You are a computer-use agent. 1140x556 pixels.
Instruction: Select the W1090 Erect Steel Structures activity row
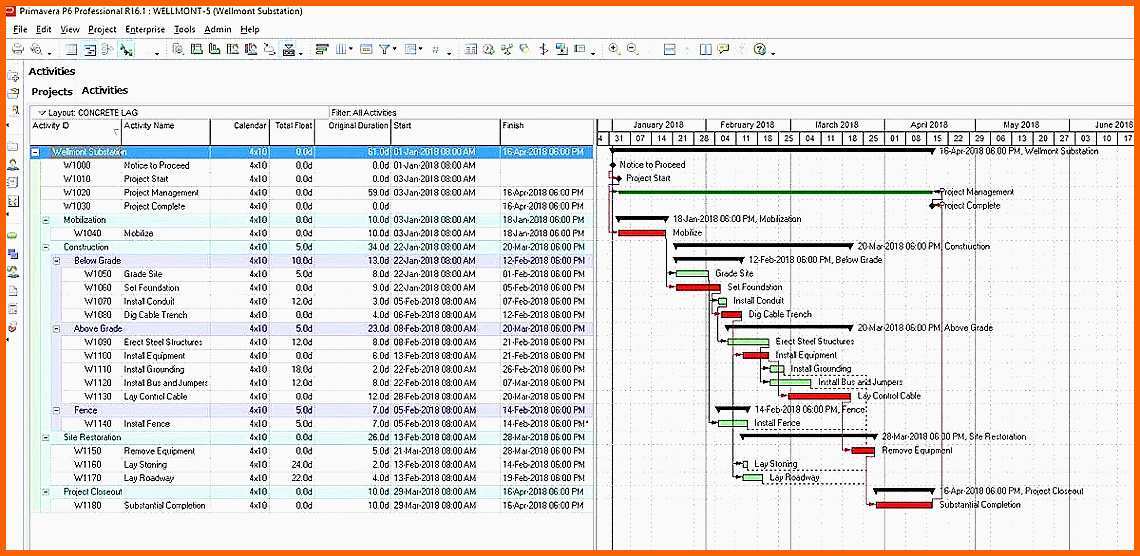pyautogui.click(x=160, y=342)
